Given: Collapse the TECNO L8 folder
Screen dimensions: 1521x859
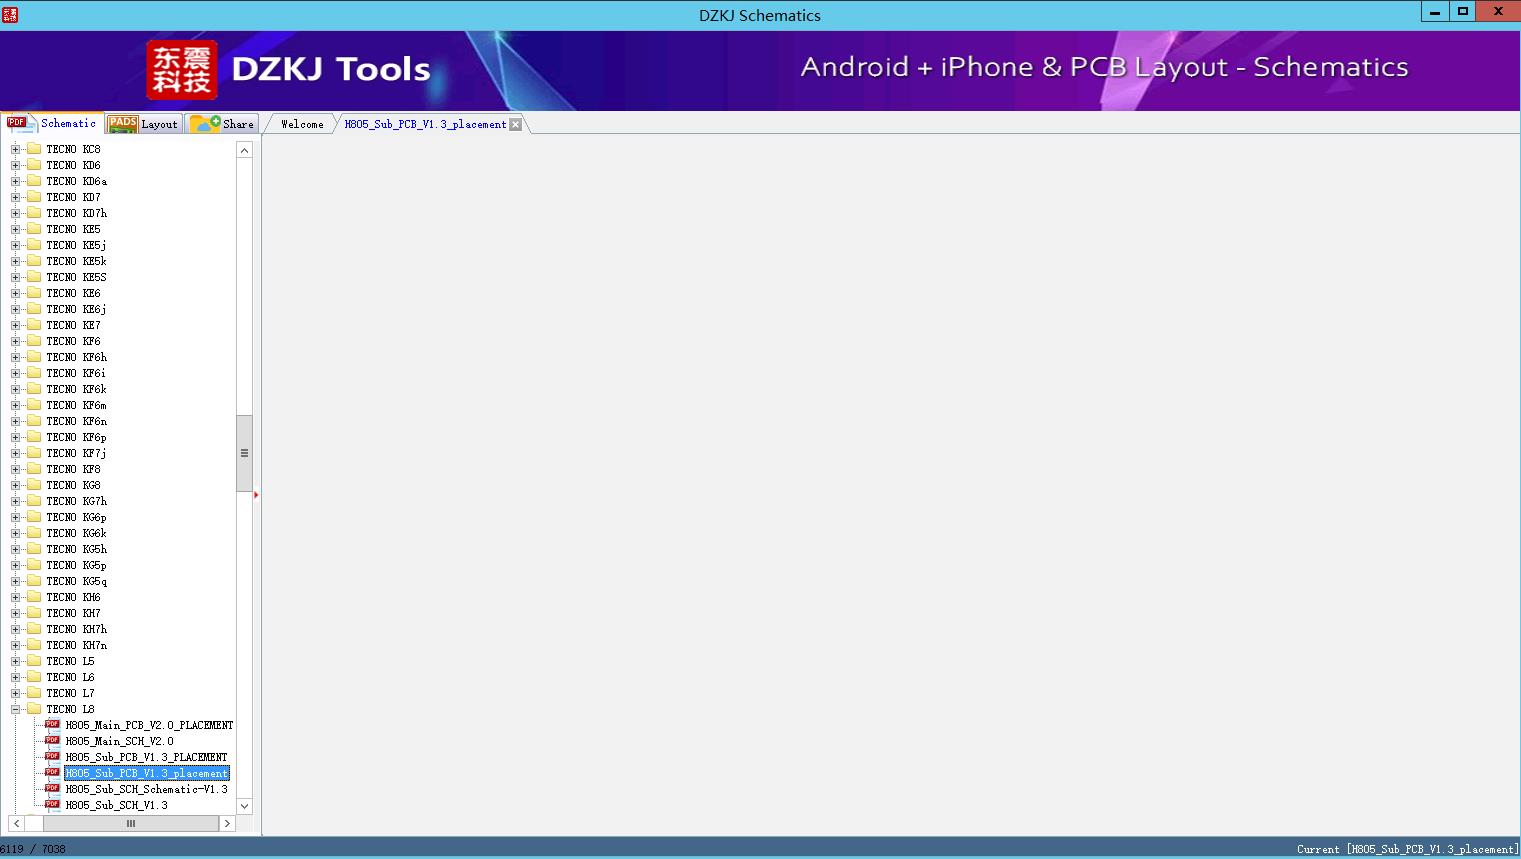Looking at the screenshot, I should [x=15, y=709].
